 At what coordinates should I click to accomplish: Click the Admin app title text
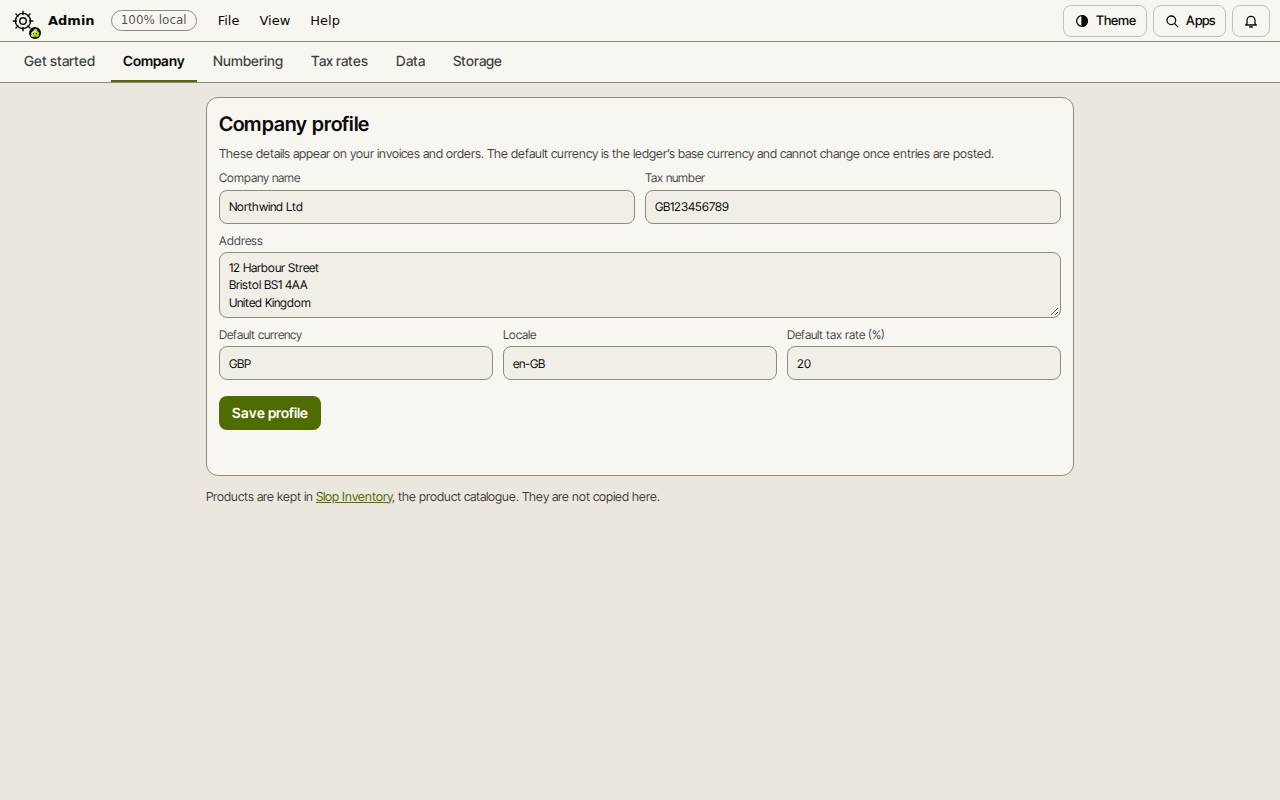(71, 20)
